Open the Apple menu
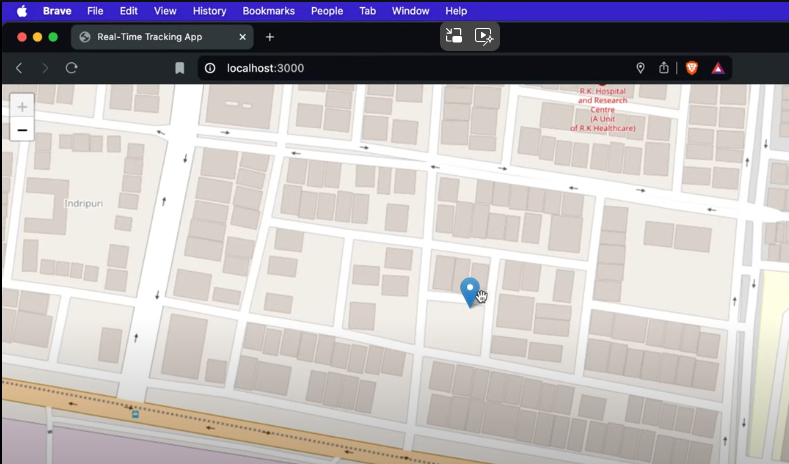 click(x=22, y=11)
